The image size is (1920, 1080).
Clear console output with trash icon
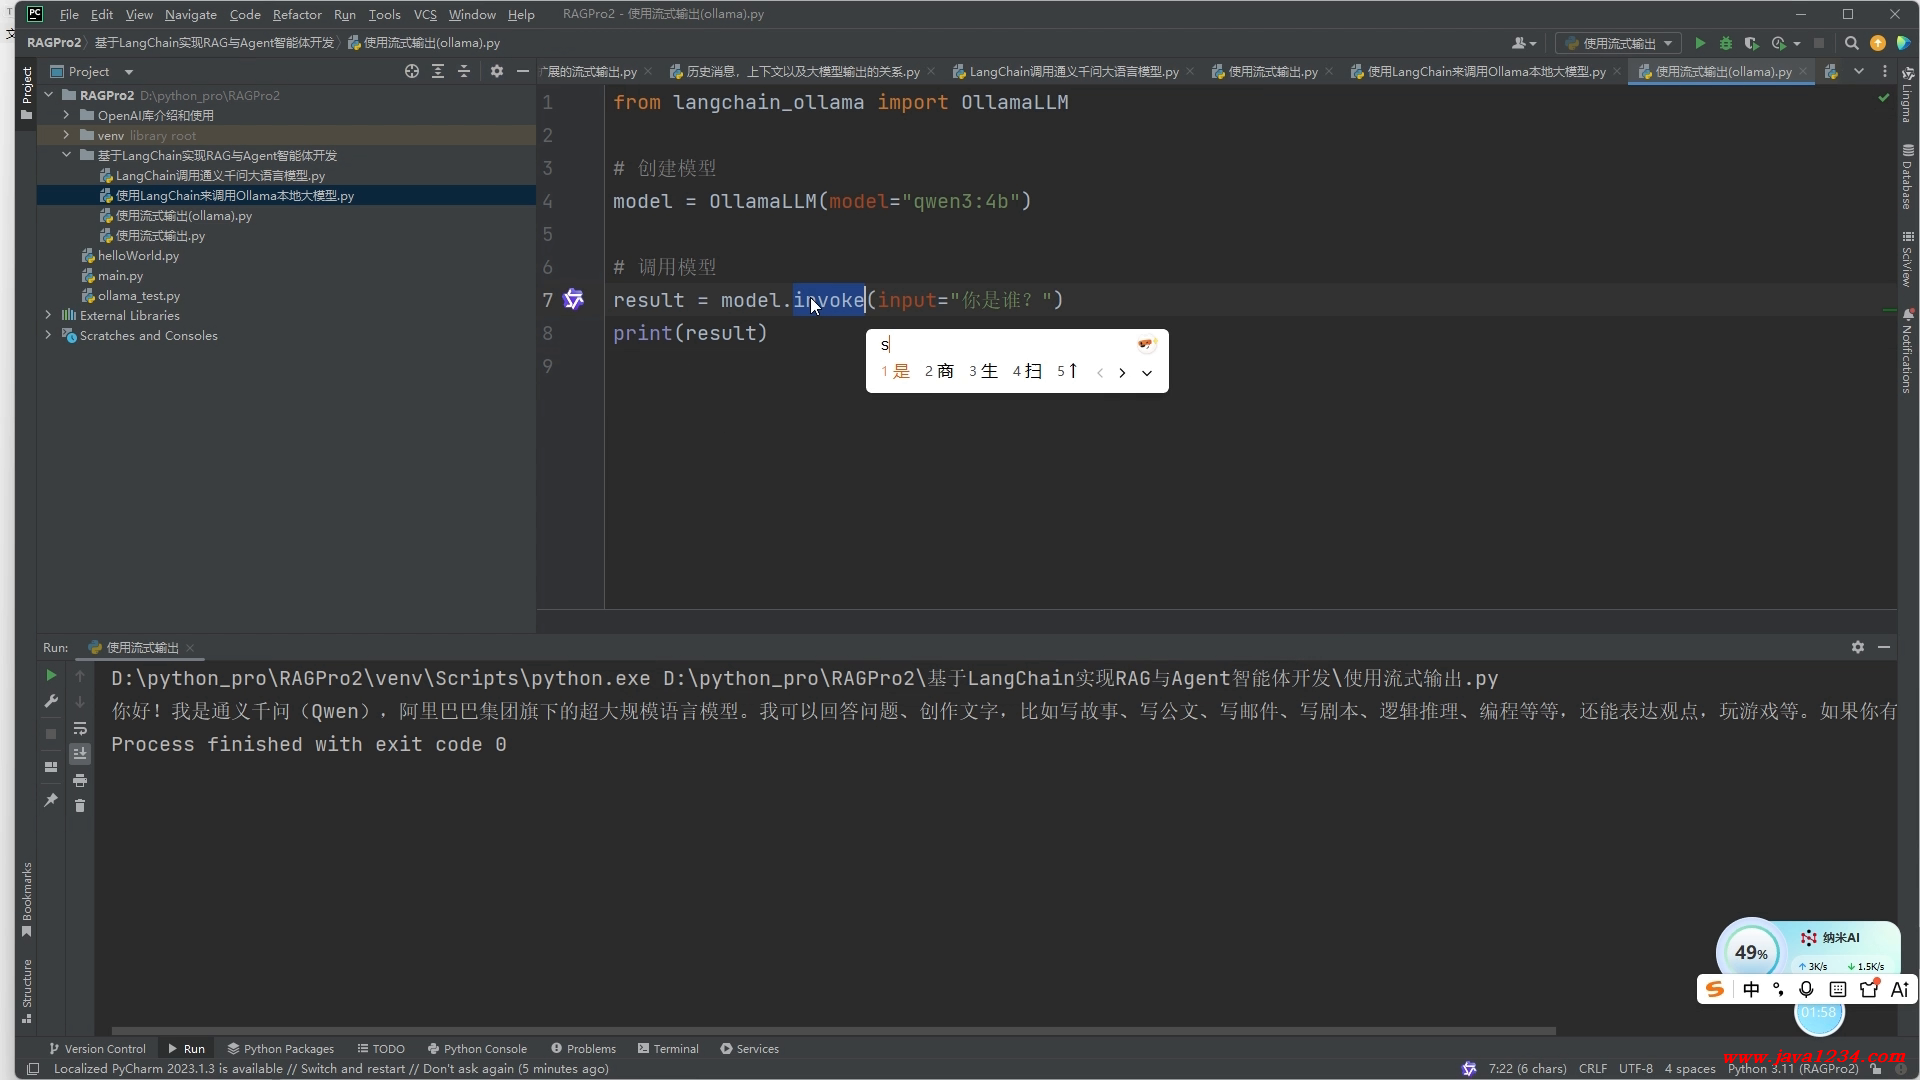pos(80,806)
